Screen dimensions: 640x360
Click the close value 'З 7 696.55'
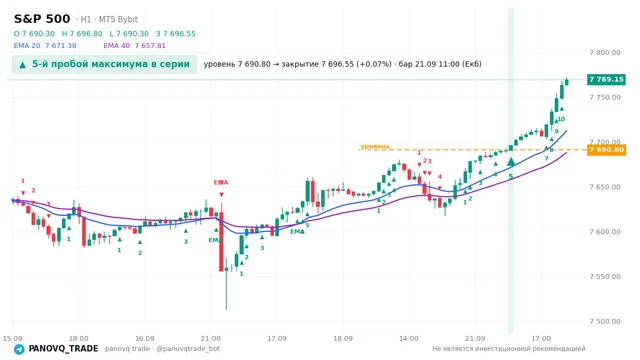[176, 33]
